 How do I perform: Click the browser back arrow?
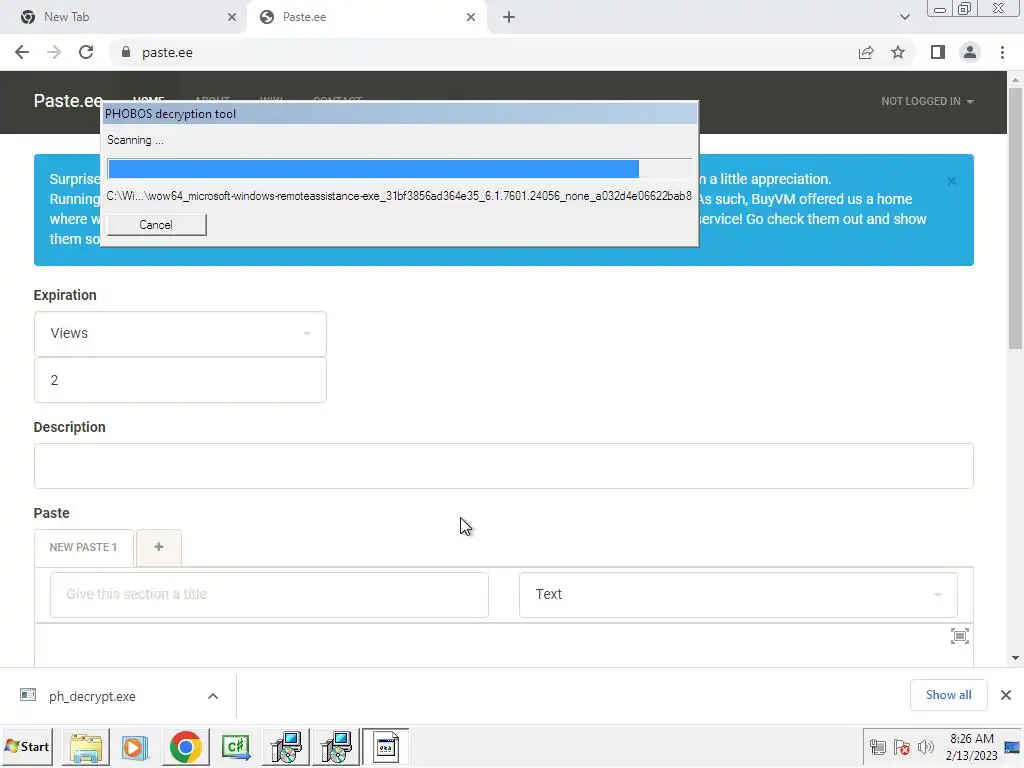point(22,52)
